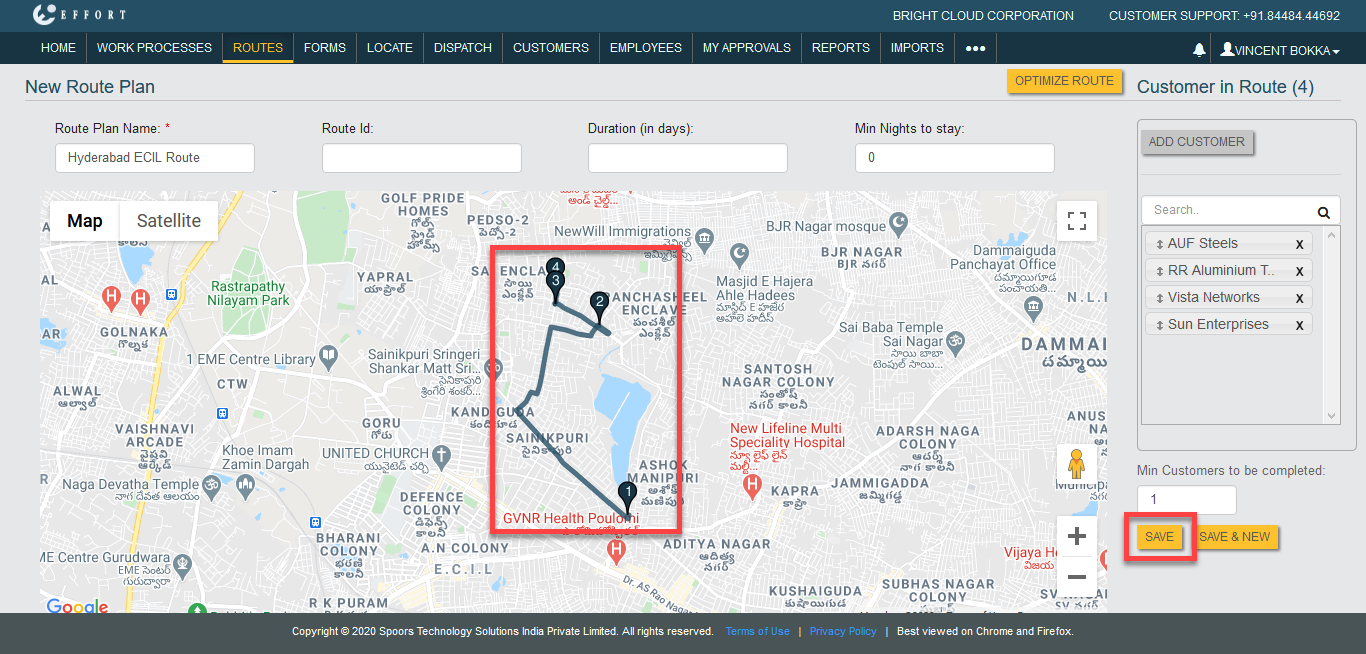Click the search magnifier icon in customer list

[x=1323, y=211]
